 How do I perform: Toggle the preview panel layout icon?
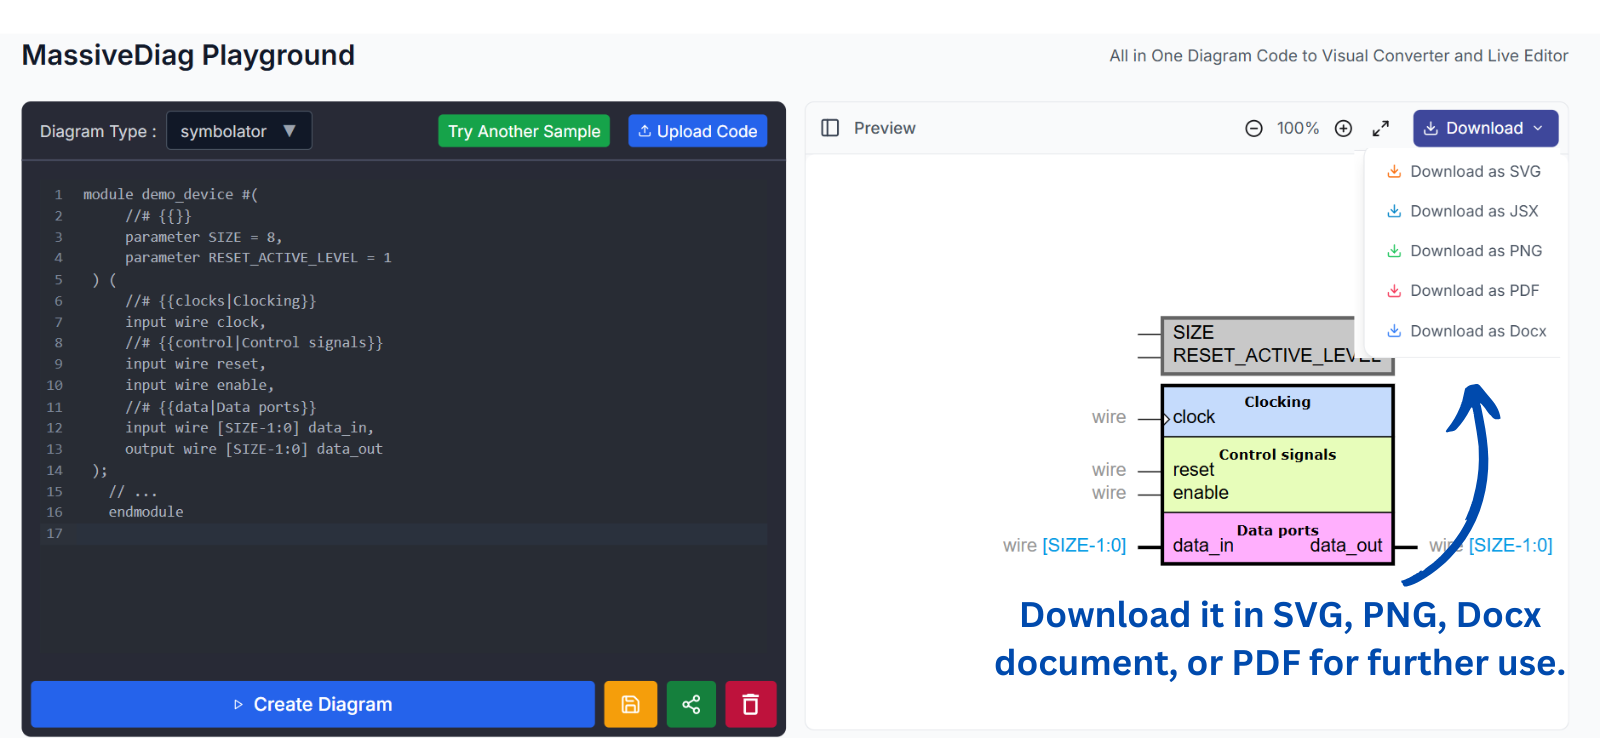click(830, 128)
